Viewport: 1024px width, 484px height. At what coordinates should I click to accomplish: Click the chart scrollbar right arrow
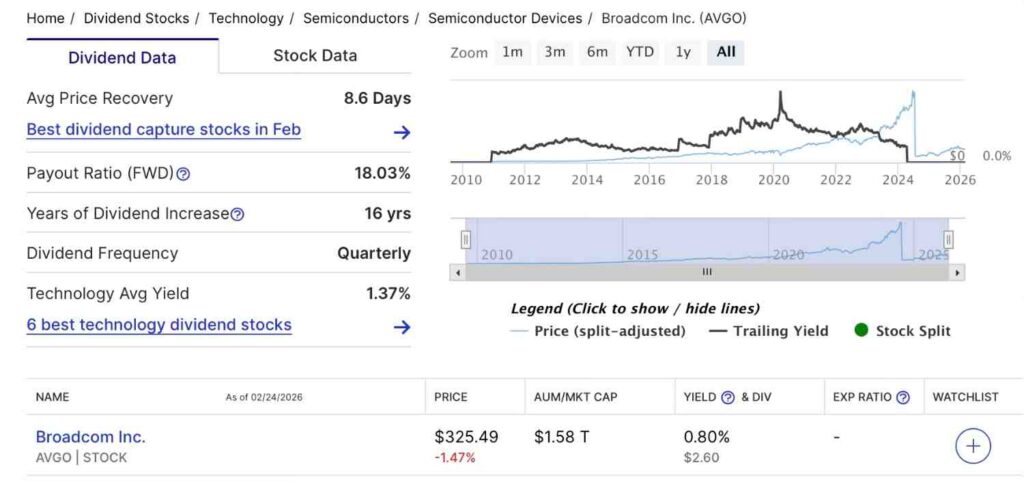(x=957, y=272)
